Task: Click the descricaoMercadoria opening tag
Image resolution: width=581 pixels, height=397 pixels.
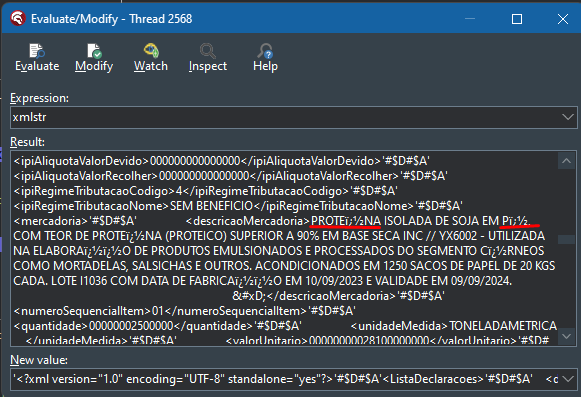Action: 248,221
